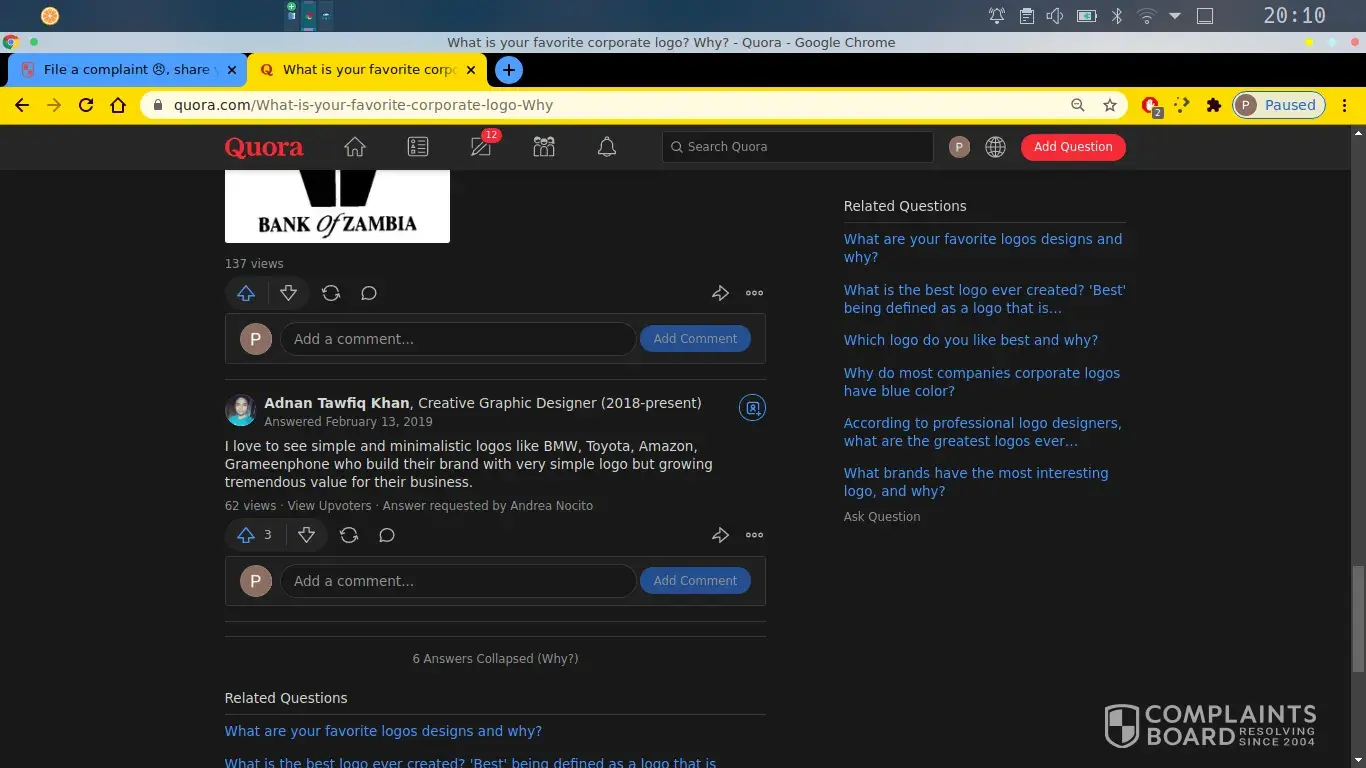Screen dimensions: 1366x768
Task: Open the zoom magnifier in the address bar
Action: [1078, 105]
